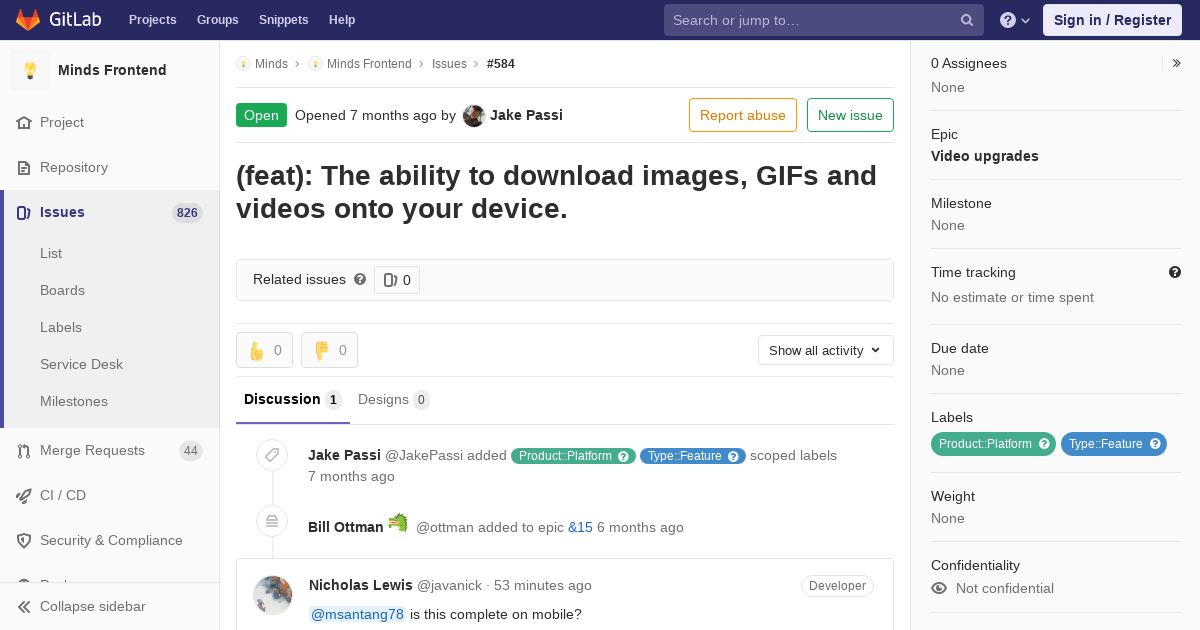Give a thumbs down reaction
The image size is (1200, 630).
point(329,350)
